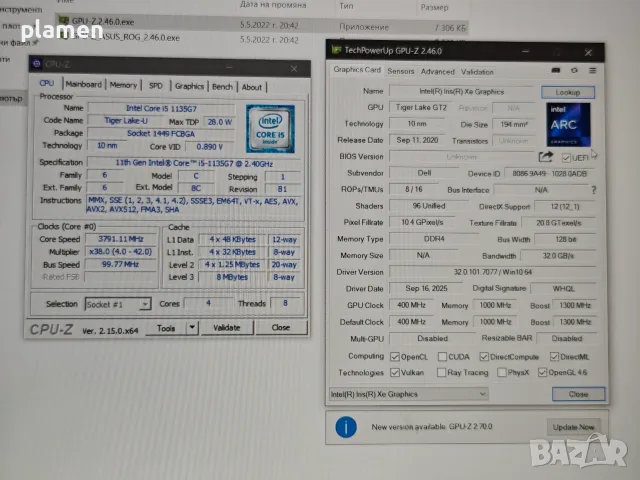Screen dimensions: 640x480
Task: Open the Sensors tab in GPU-Z
Action: 400,71
